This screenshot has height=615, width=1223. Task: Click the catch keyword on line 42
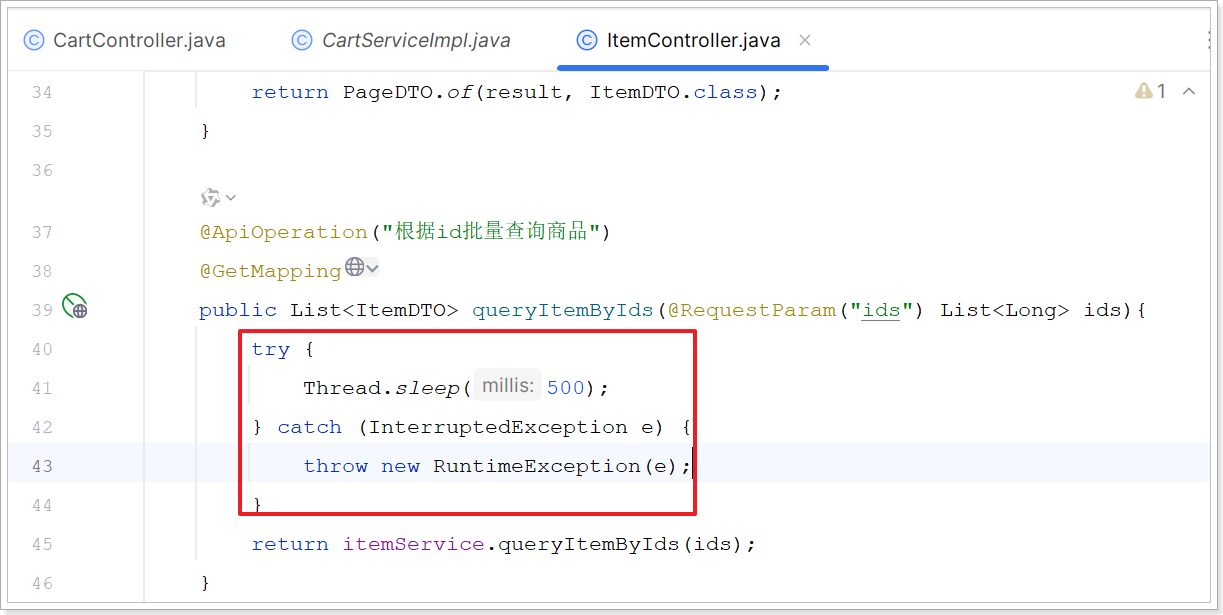click(309, 427)
